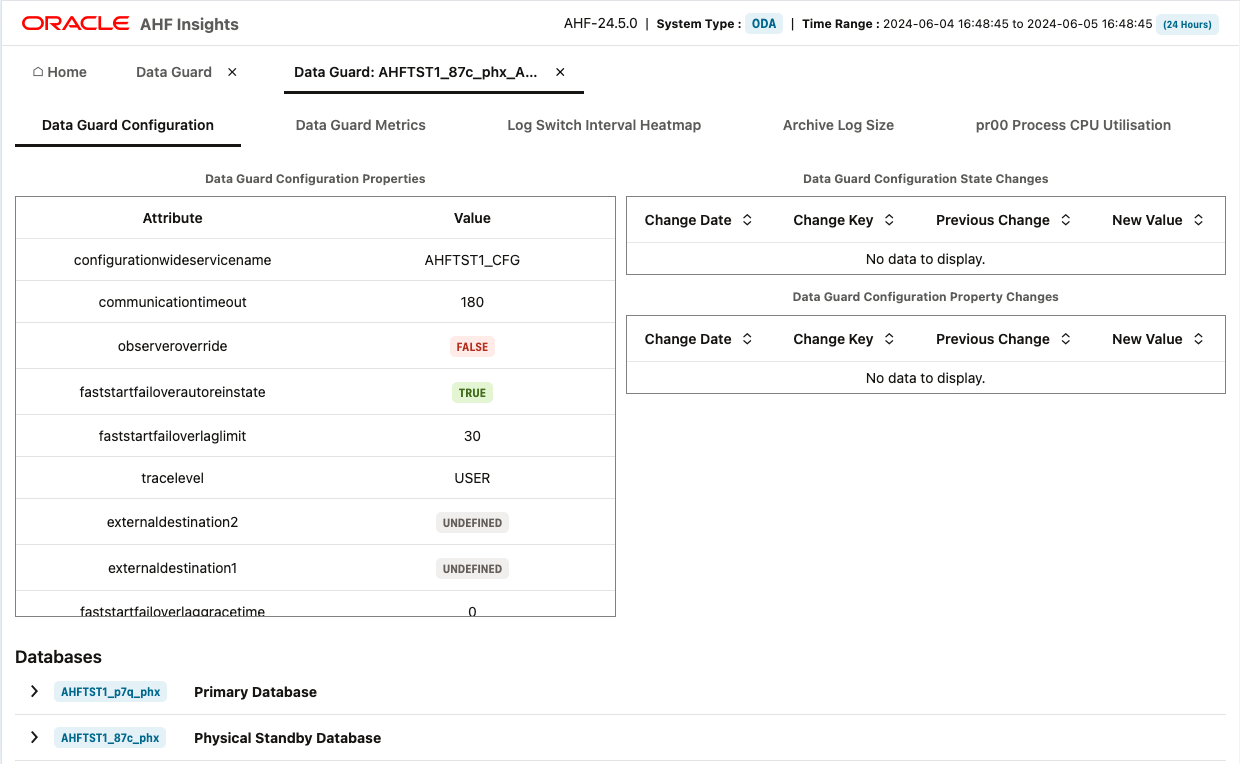1240x764 pixels.
Task: Sort the Change Date column in State Changes
Action: coord(748,219)
